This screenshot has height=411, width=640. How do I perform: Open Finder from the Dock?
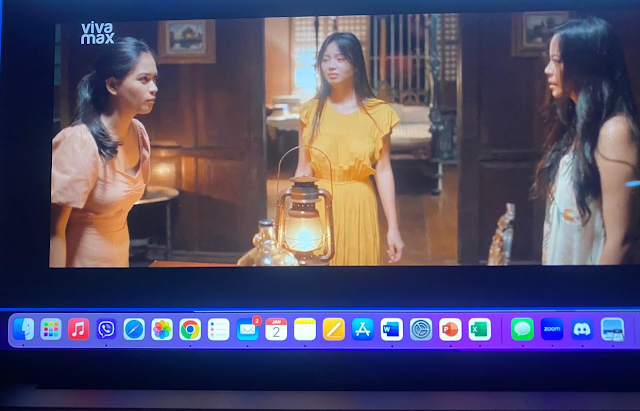[23, 329]
